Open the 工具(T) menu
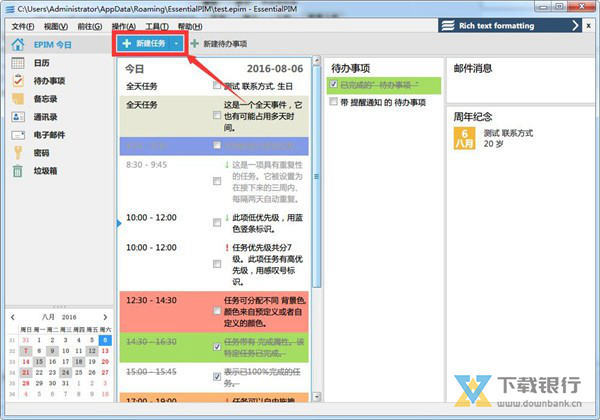This screenshot has height=420, width=600. click(x=155, y=25)
